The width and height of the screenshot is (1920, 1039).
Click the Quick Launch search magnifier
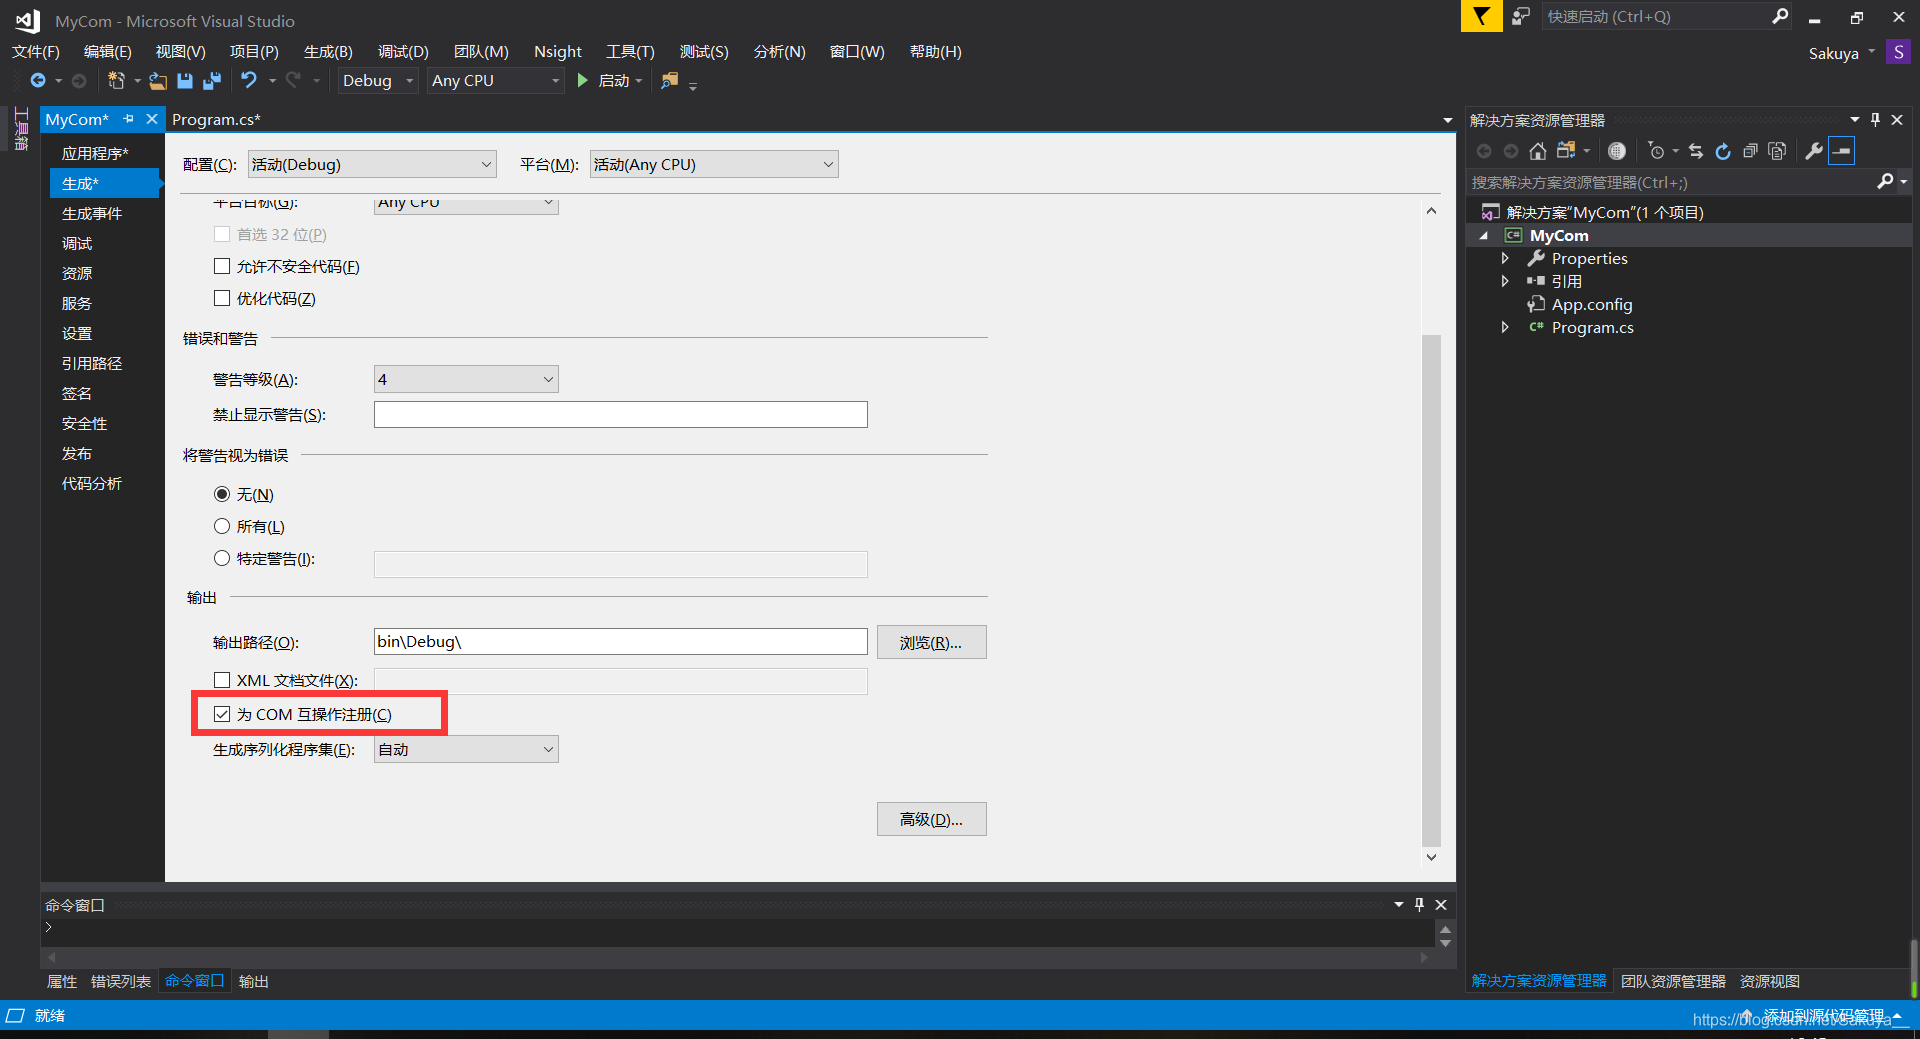pyautogui.click(x=1780, y=16)
